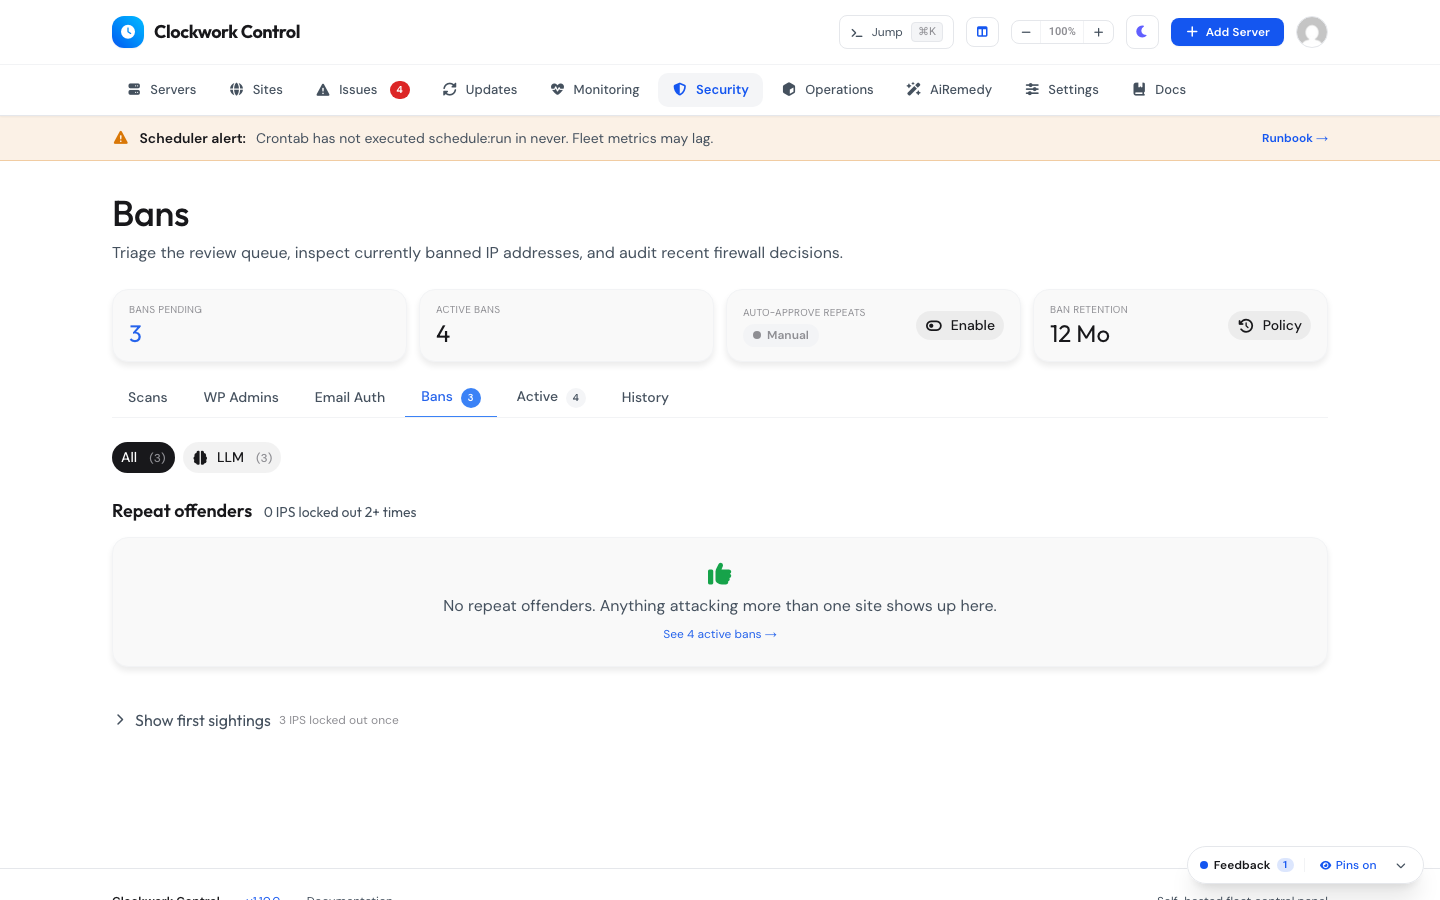
Task: Increase zoom with the plus button
Action: 1098,32
